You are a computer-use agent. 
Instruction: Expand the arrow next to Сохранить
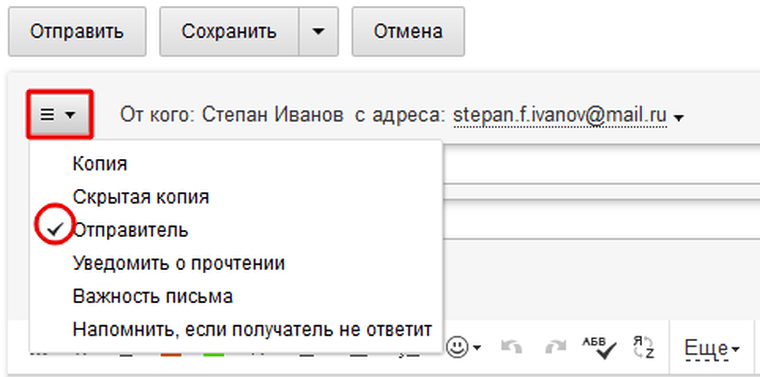(318, 31)
